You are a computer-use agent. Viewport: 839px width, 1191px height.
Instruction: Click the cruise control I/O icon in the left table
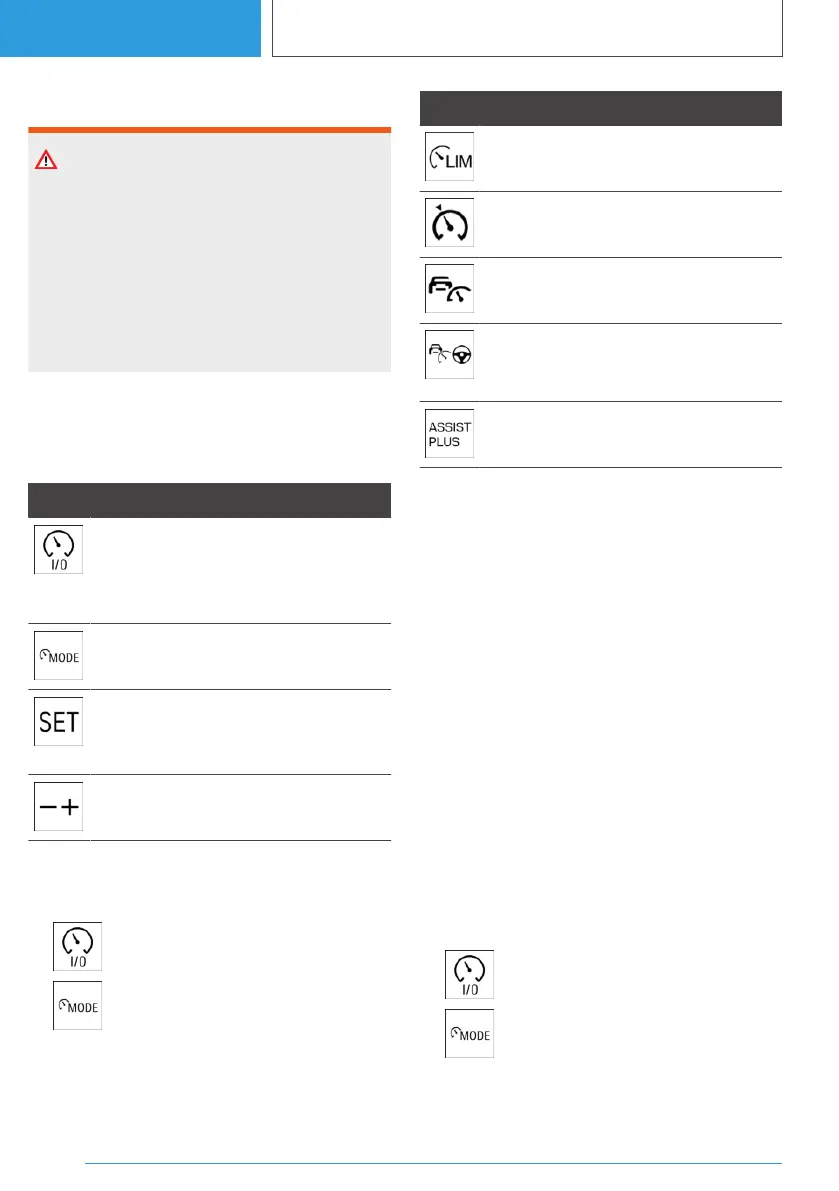pos(59,549)
